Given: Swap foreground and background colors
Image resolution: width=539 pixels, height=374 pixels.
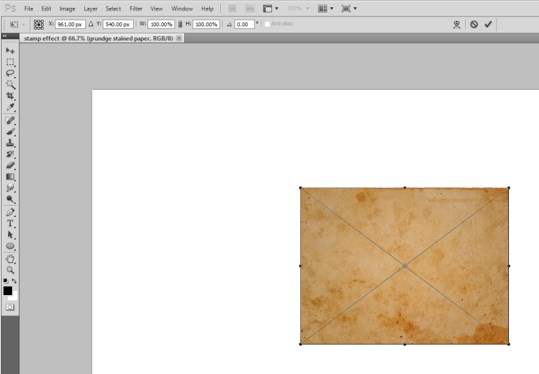Looking at the screenshot, I should pyautogui.click(x=14, y=281).
